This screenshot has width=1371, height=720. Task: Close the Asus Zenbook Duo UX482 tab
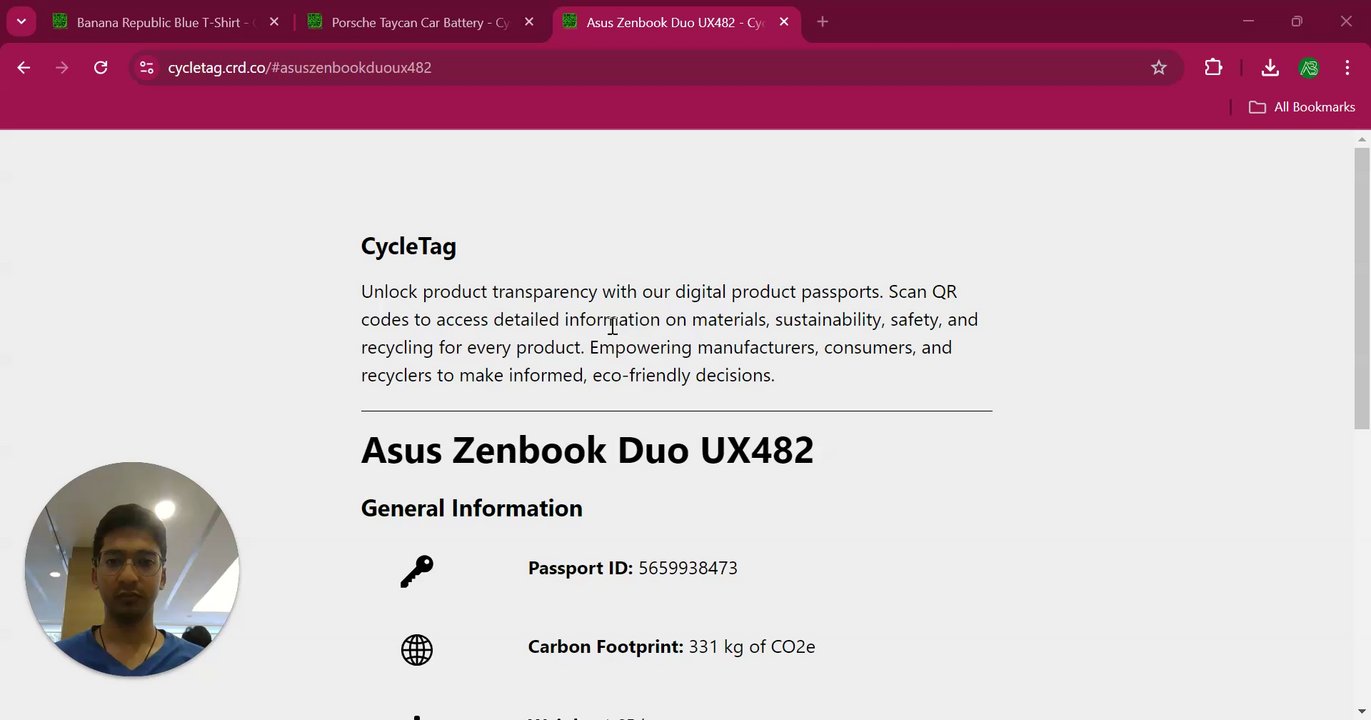[x=784, y=22]
